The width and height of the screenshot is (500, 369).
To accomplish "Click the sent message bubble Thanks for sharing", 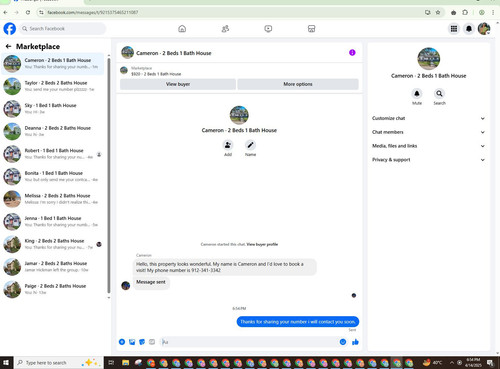I will (x=298, y=322).
